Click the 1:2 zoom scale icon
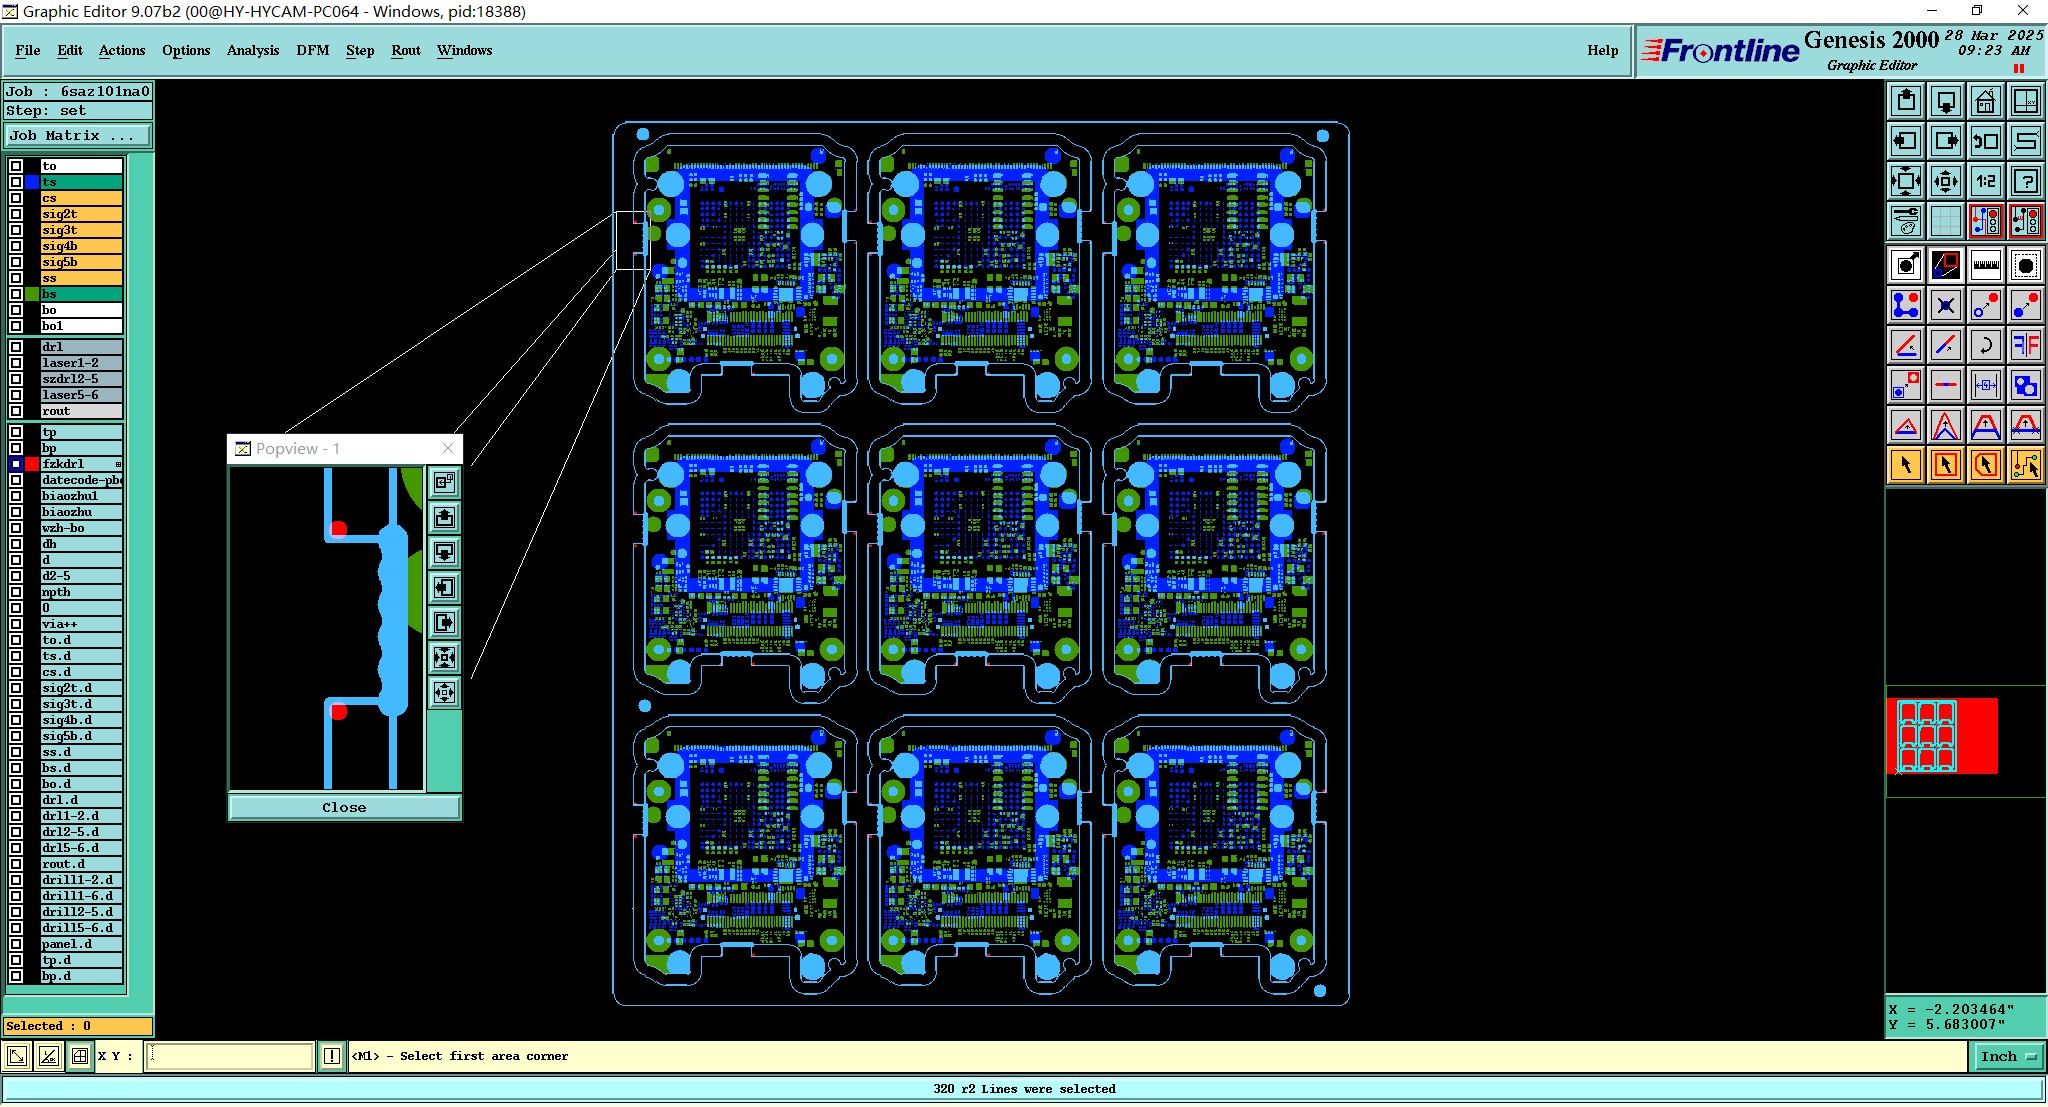This screenshot has width=2048, height=1107. click(1985, 181)
